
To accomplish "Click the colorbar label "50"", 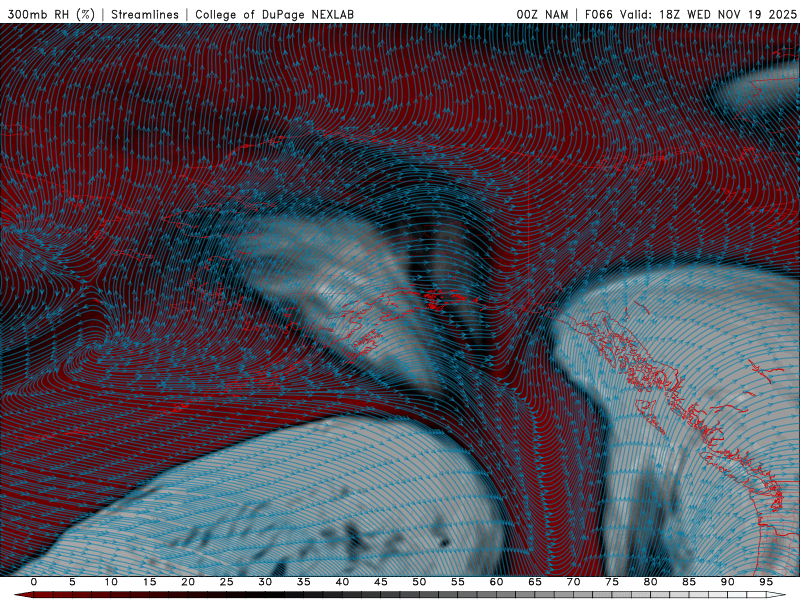I will click(419, 582).
